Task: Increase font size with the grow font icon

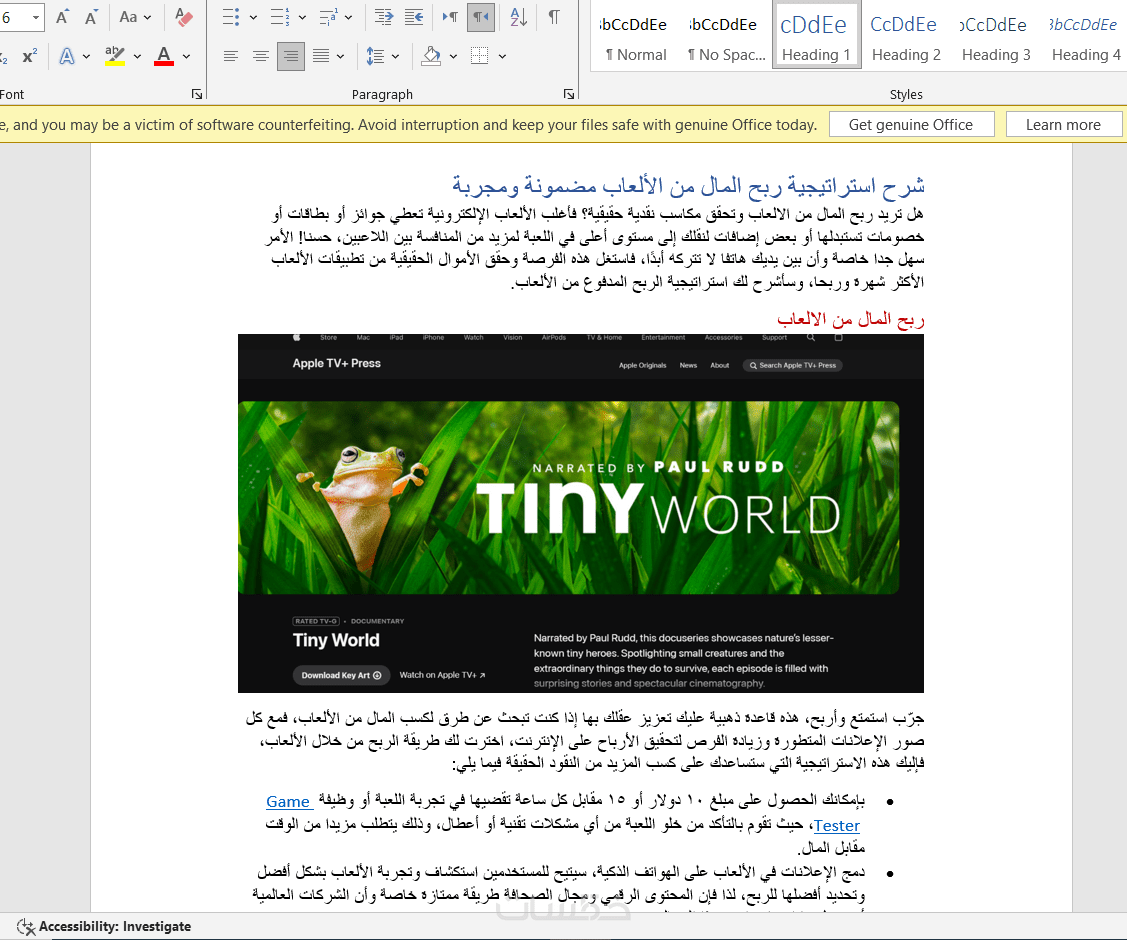Action: click(x=63, y=17)
